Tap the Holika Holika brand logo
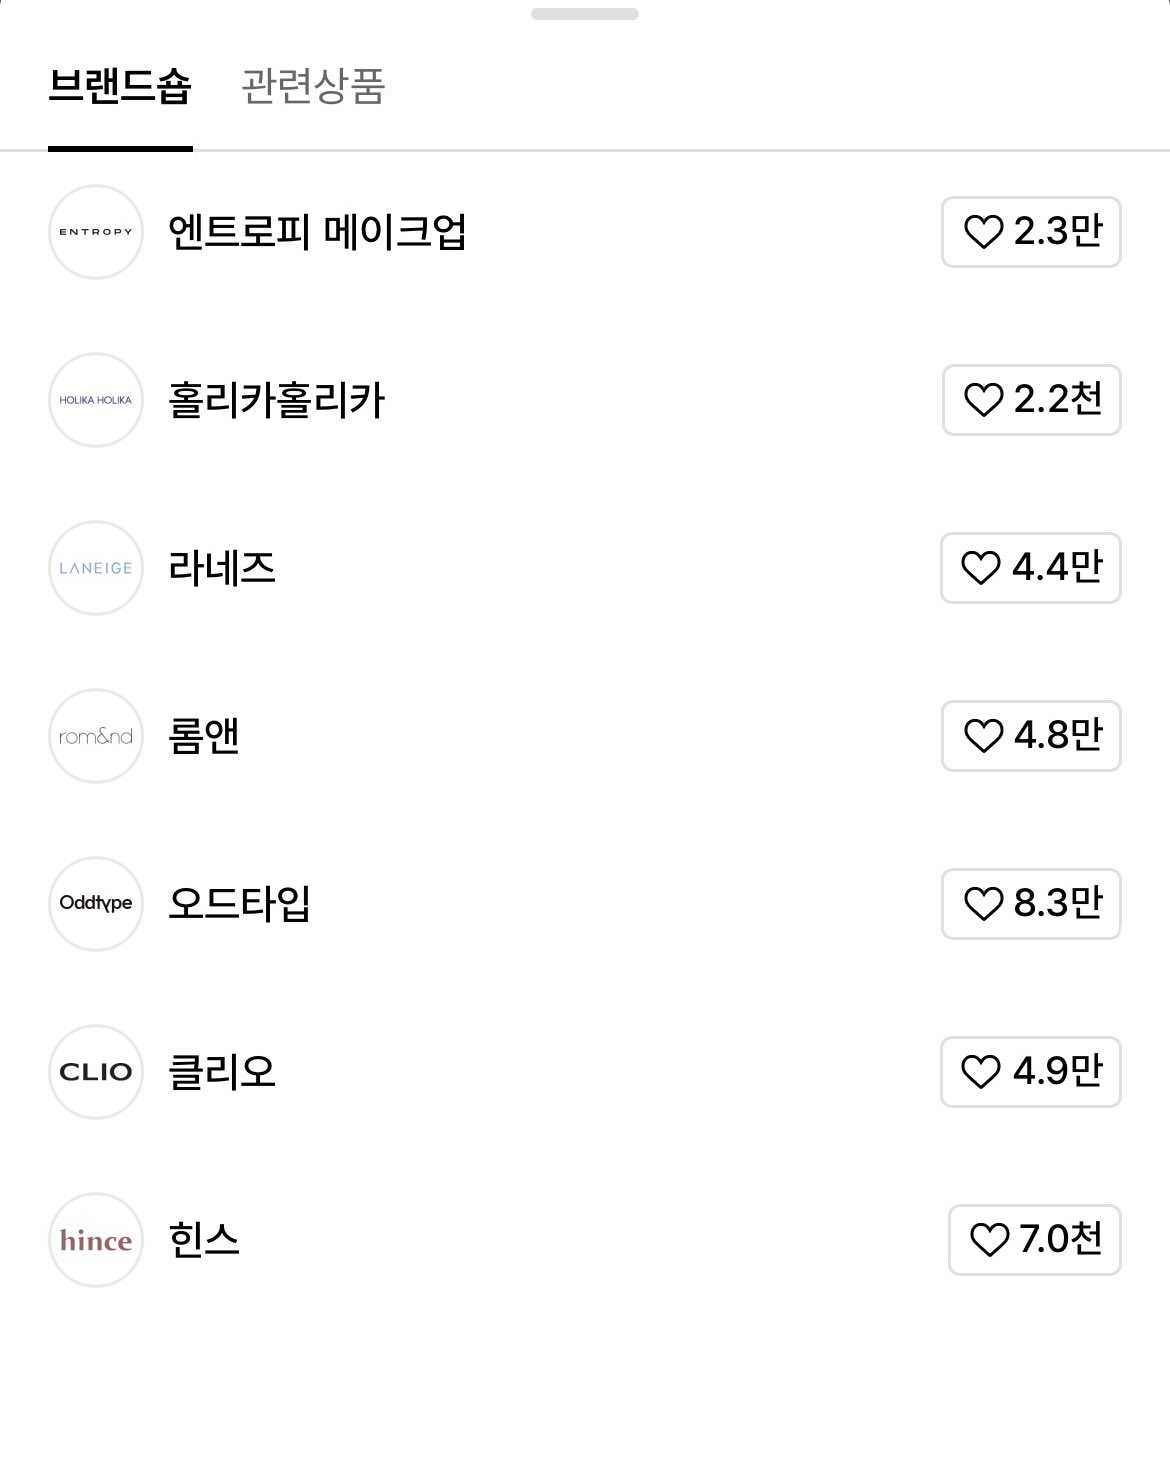The image size is (1170, 1462). pyautogui.click(x=96, y=400)
